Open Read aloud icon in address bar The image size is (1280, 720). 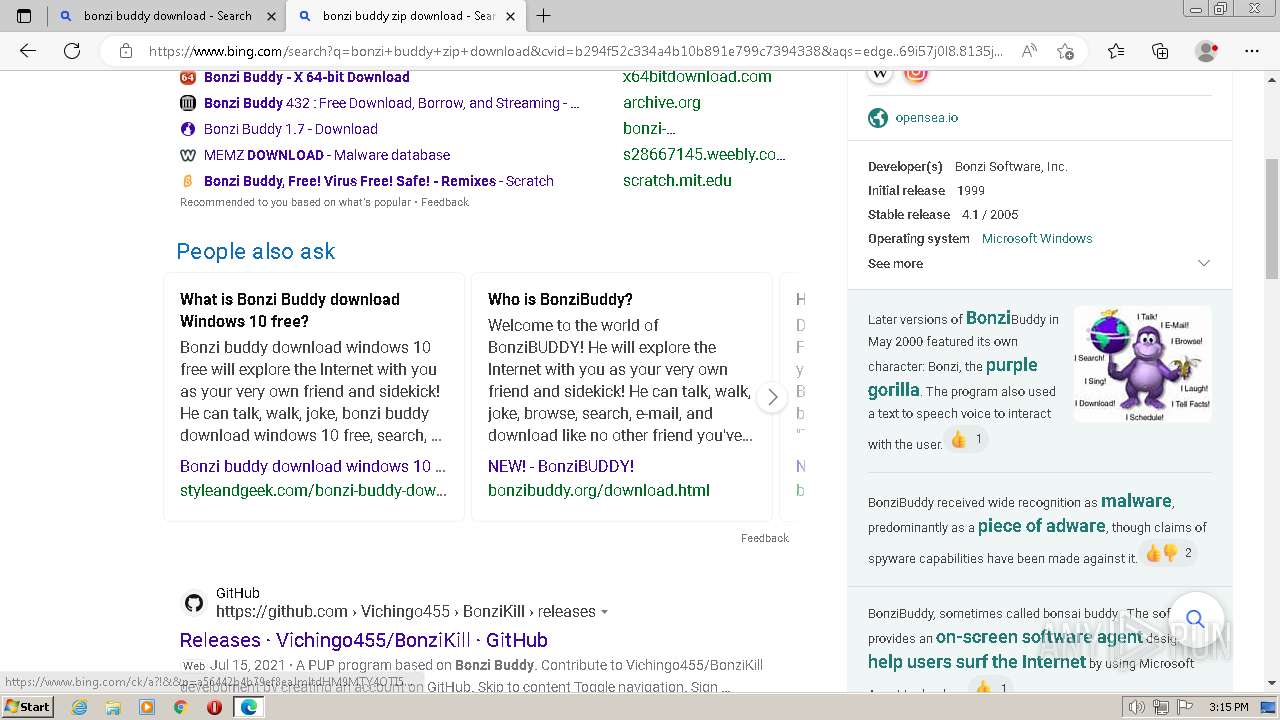(1029, 51)
